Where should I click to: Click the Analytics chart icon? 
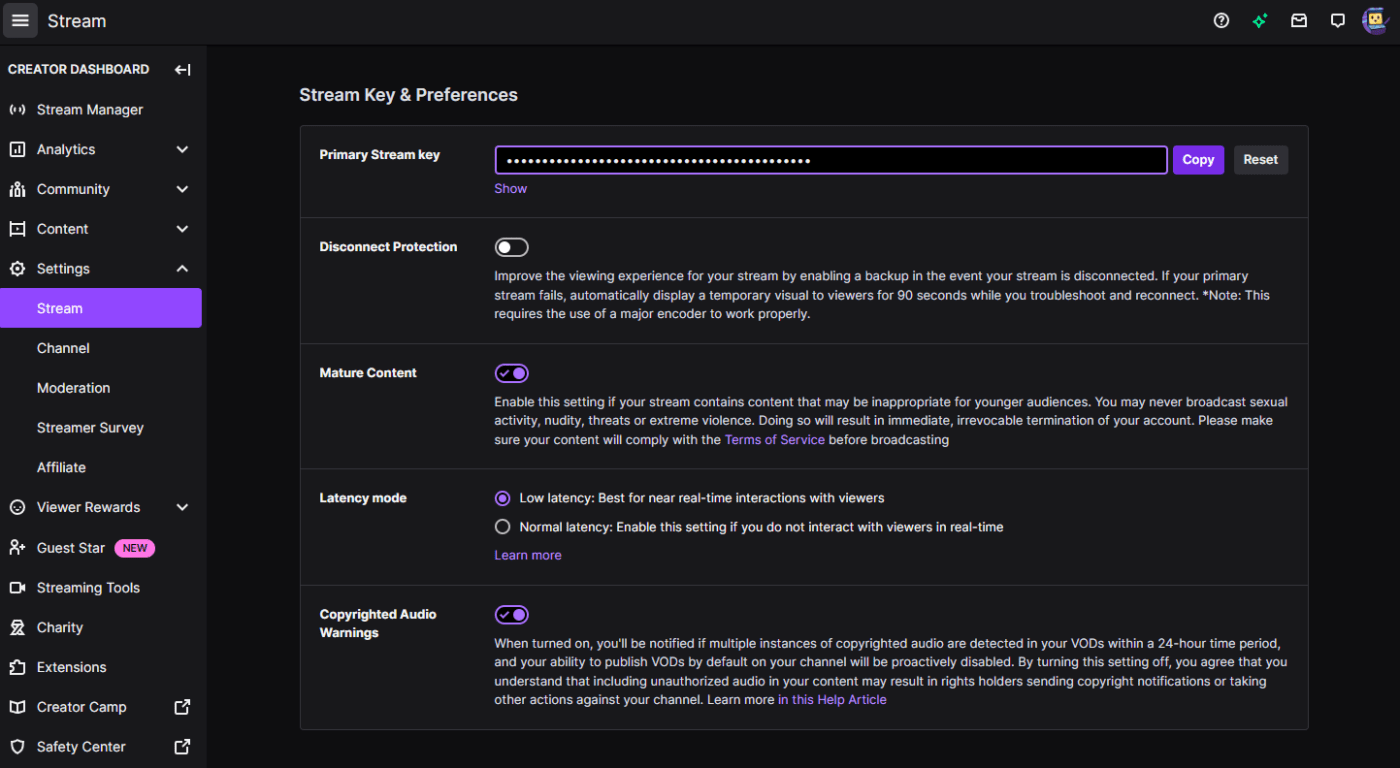click(x=17, y=149)
